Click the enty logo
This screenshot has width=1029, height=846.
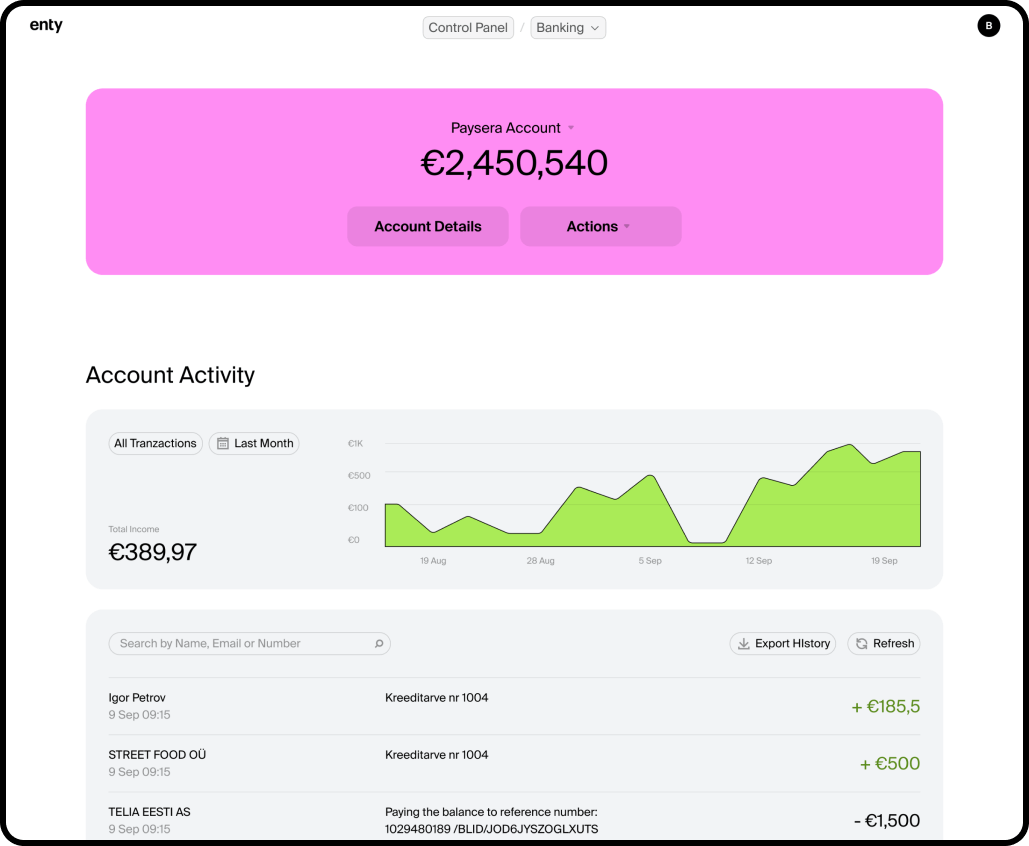point(46,25)
